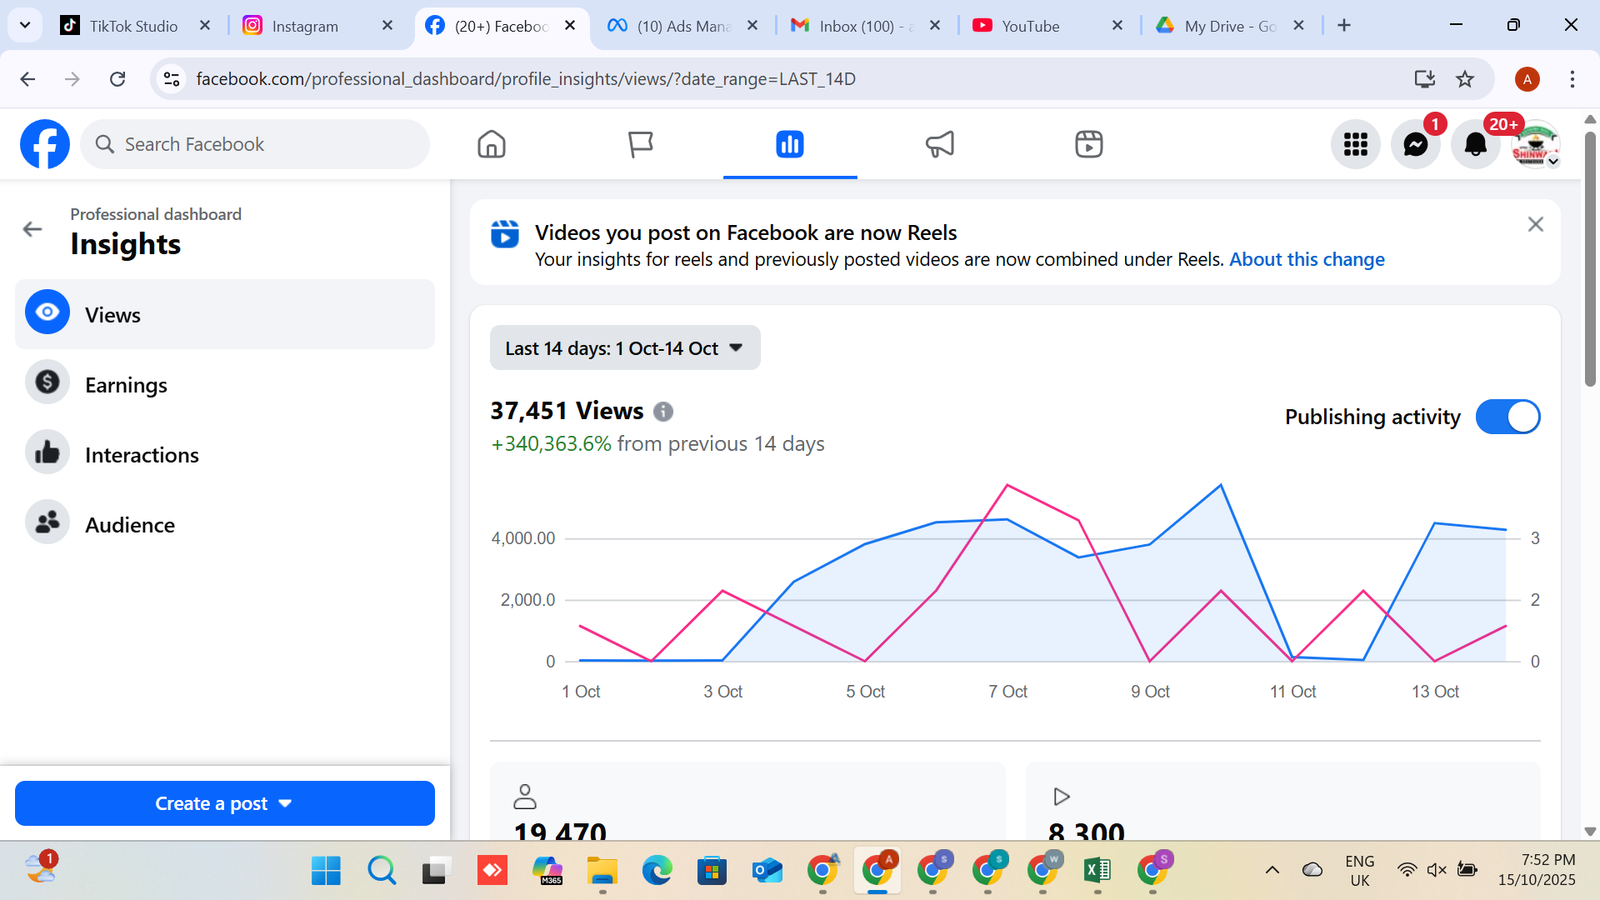The height and width of the screenshot is (900, 1600).
Task: Expand the Last 14 days date range
Action: coord(624,348)
